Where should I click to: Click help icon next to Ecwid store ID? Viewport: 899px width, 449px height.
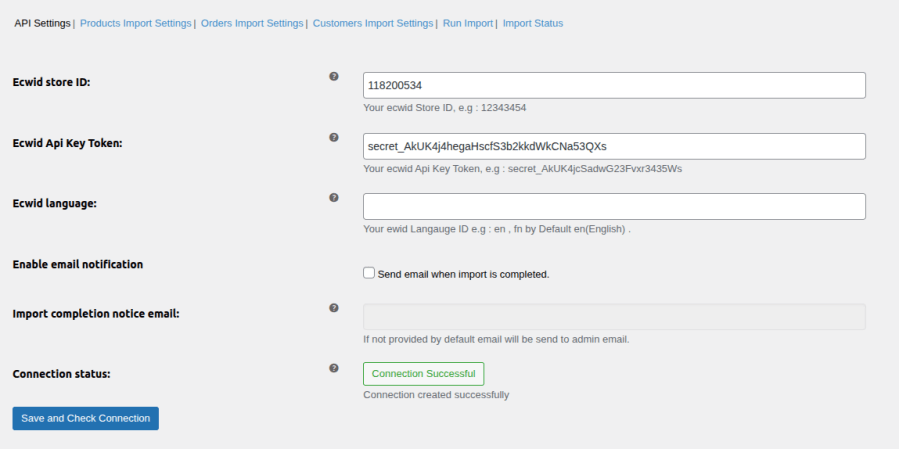[334, 76]
